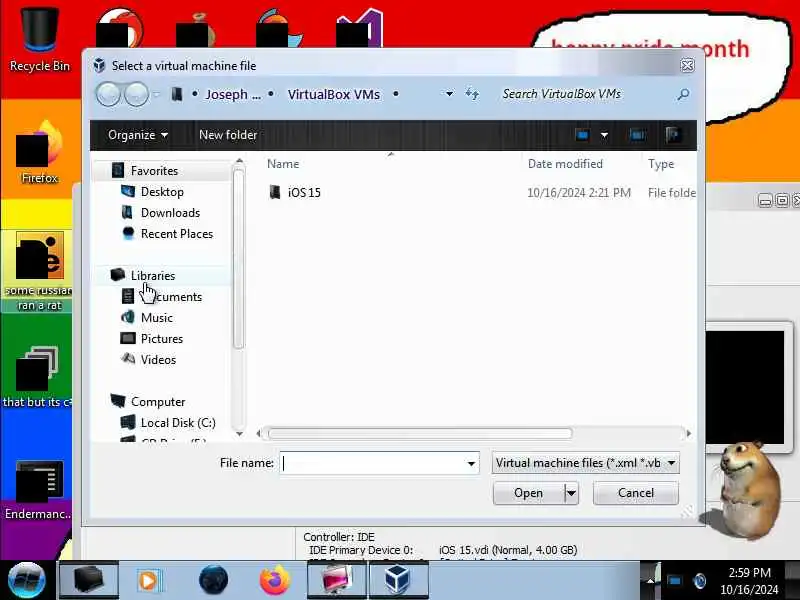This screenshot has height=600, width=800.
Task: Click the VM preview thumbnail in VirtualBox window
Action: (745, 387)
